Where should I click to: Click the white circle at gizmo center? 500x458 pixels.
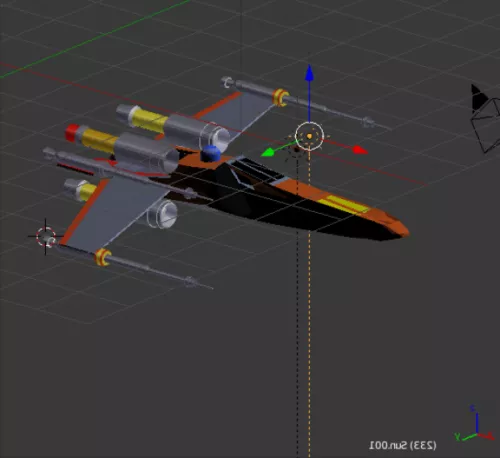309,136
